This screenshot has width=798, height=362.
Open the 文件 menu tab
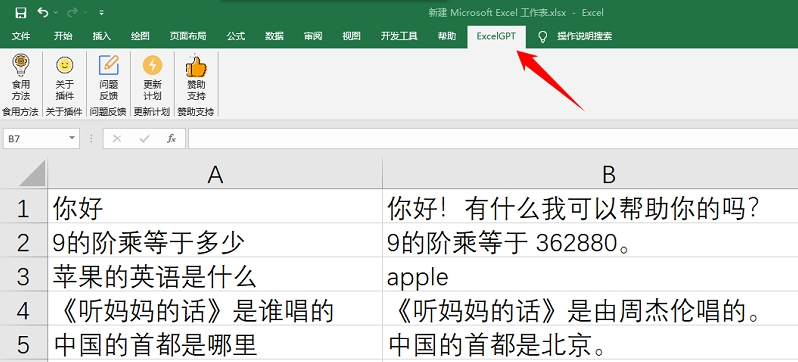coord(21,36)
